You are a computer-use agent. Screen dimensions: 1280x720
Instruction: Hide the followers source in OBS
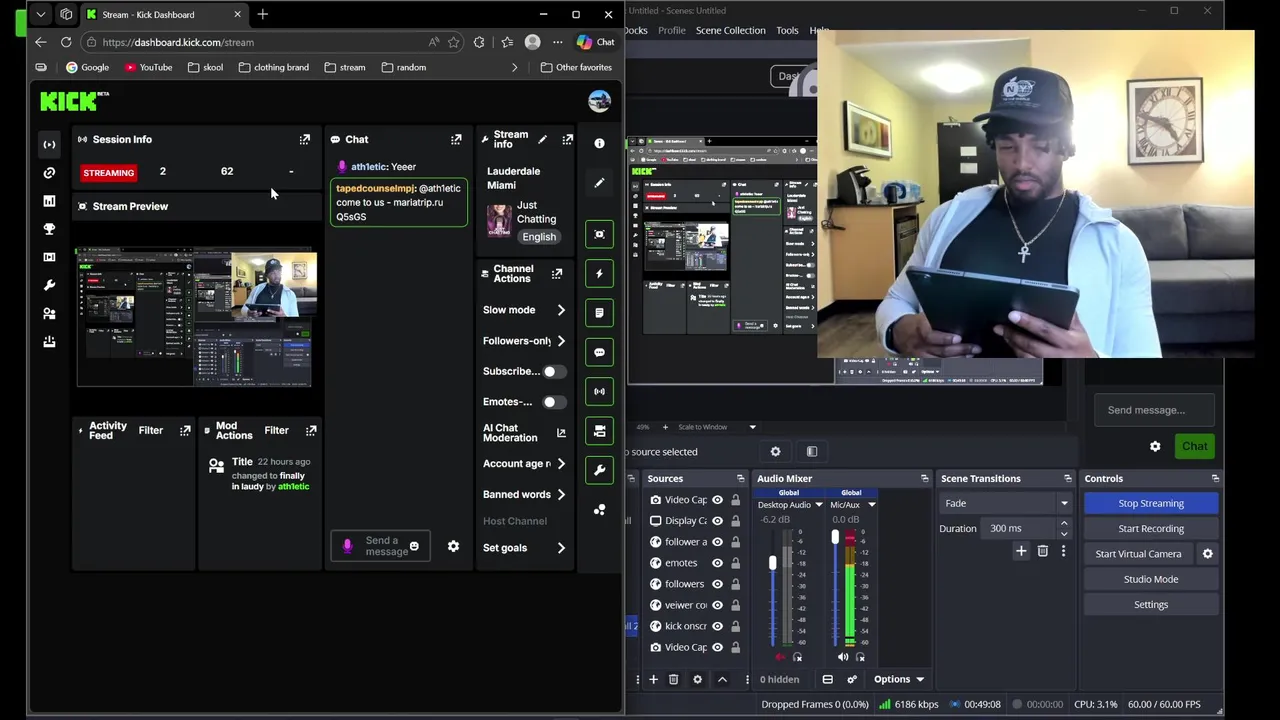click(x=717, y=584)
